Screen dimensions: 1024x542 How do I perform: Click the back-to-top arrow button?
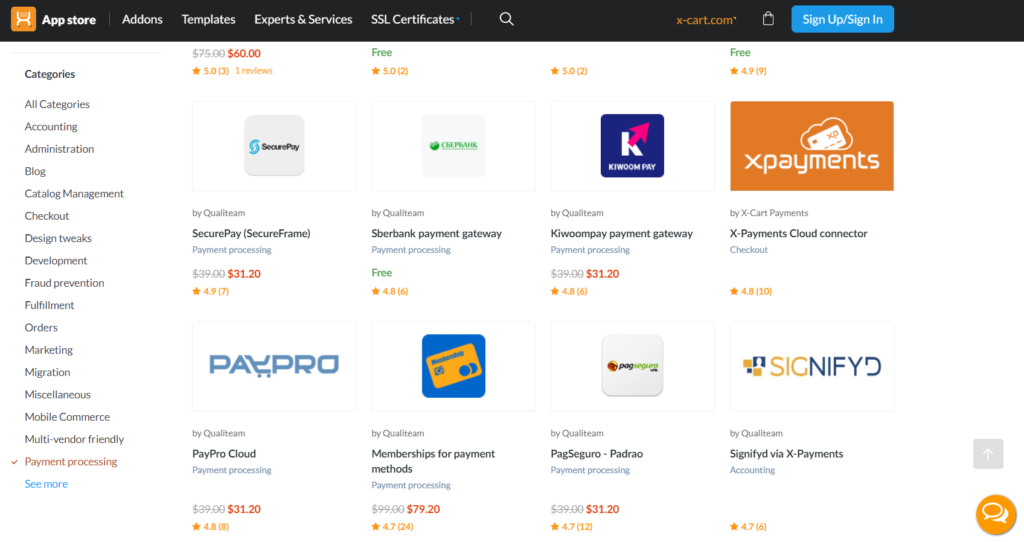pyautogui.click(x=988, y=454)
